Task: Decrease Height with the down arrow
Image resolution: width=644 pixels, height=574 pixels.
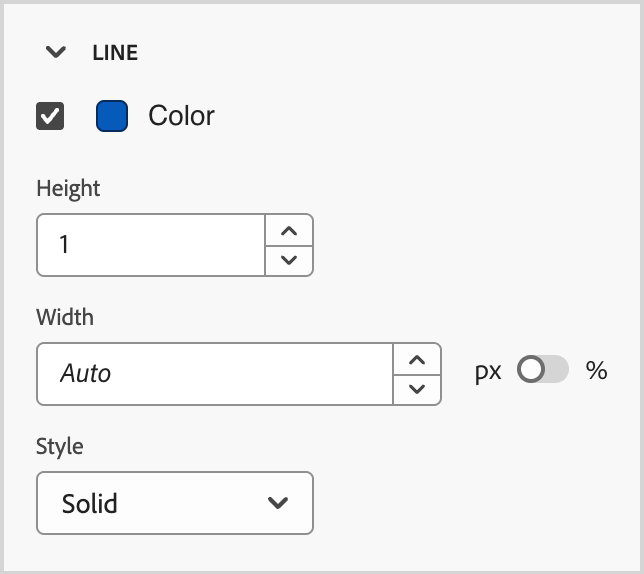Action: click(x=289, y=260)
